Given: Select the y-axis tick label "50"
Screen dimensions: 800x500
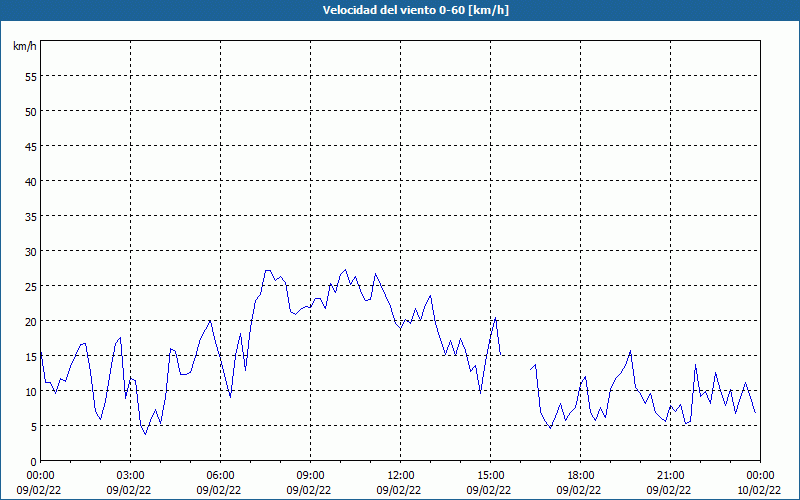Looking at the screenshot, I should 31,112.
